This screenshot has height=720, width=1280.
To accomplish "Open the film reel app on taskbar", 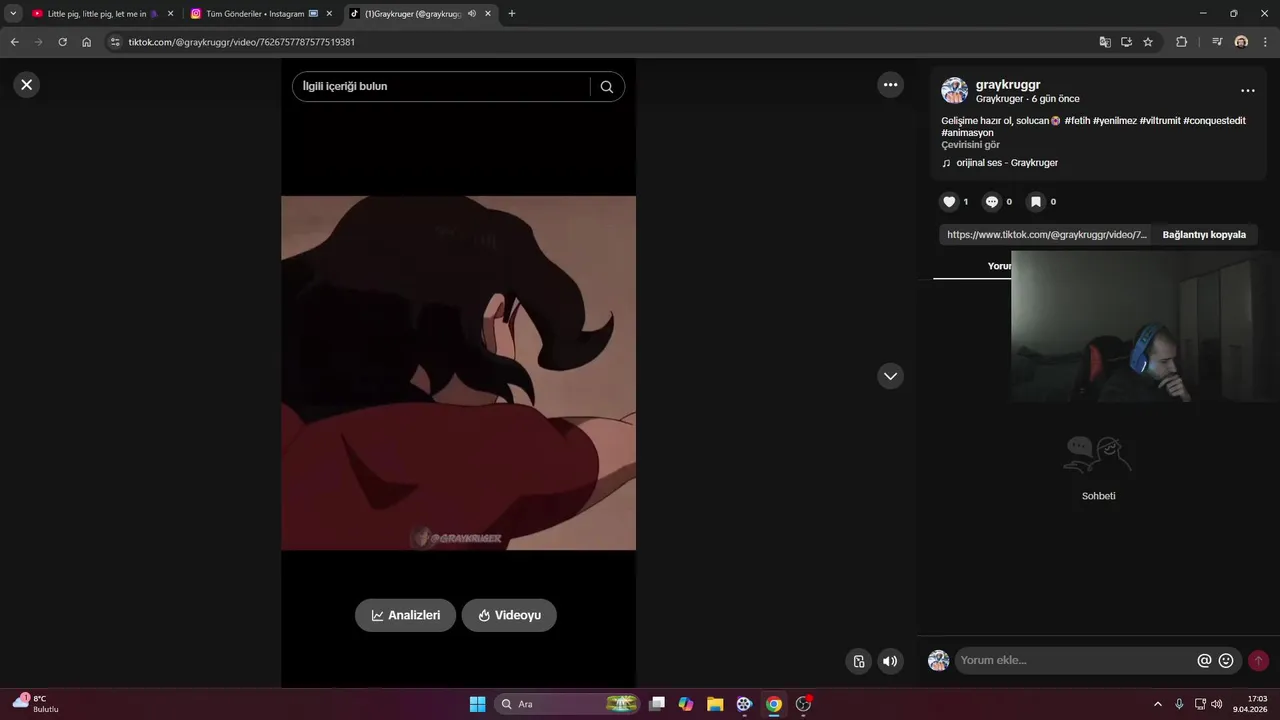I will (744, 704).
